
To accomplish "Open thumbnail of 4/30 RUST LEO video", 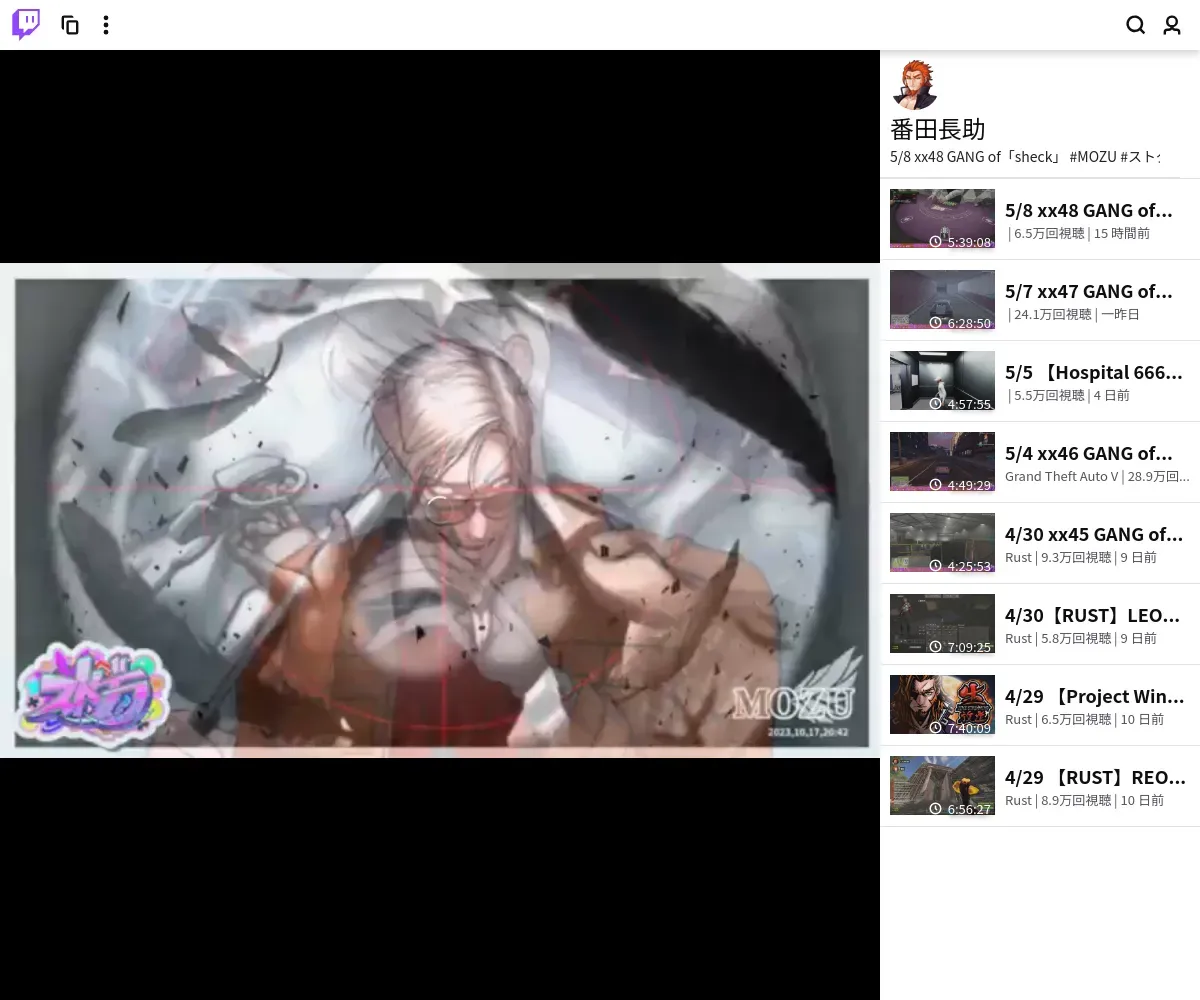I will coord(942,624).
